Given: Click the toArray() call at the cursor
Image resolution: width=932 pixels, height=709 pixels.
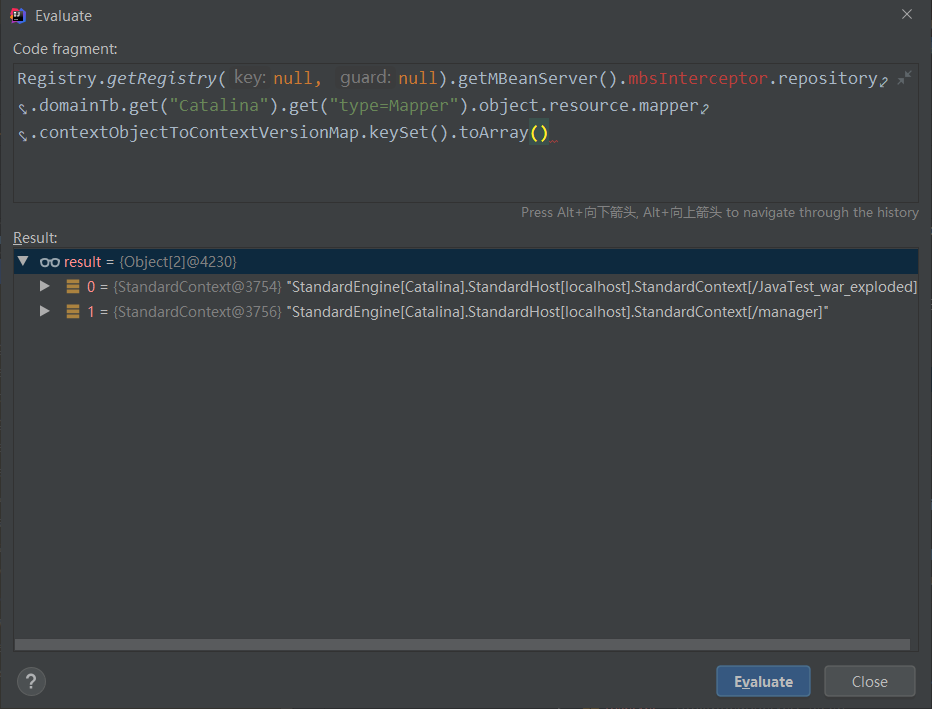Looking at the screenshot, I should [503, 132].
